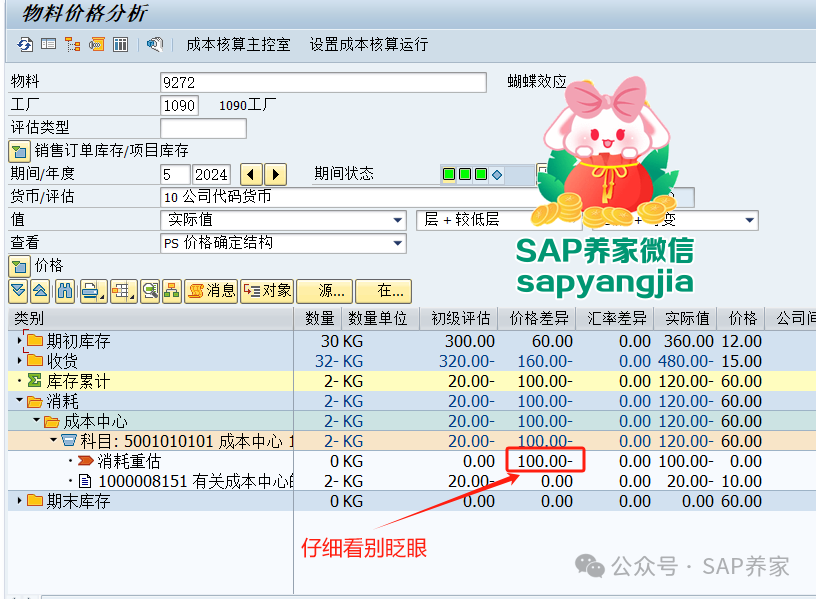Click the open folder icon beside 成本中心
Viewport: 816px width, 599px height.
tap(52, 421)
